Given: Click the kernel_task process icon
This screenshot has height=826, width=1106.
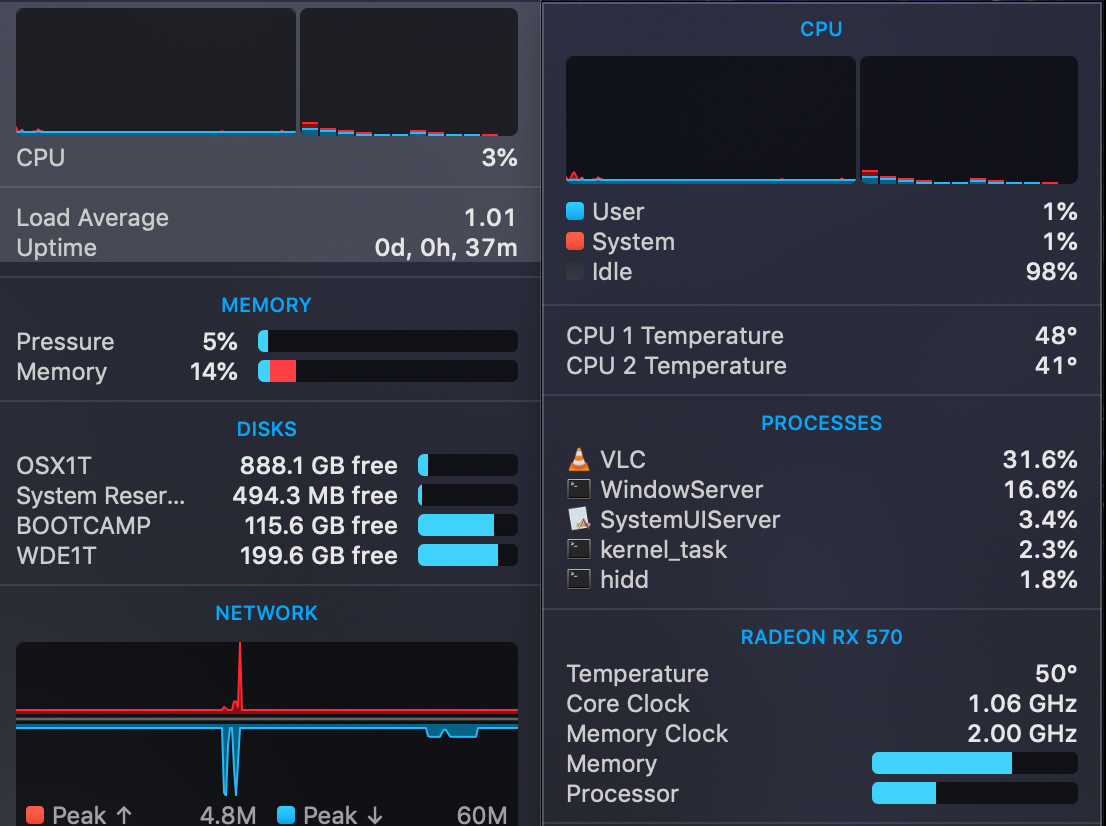Looking at the screenshot, I should point(579,550).
